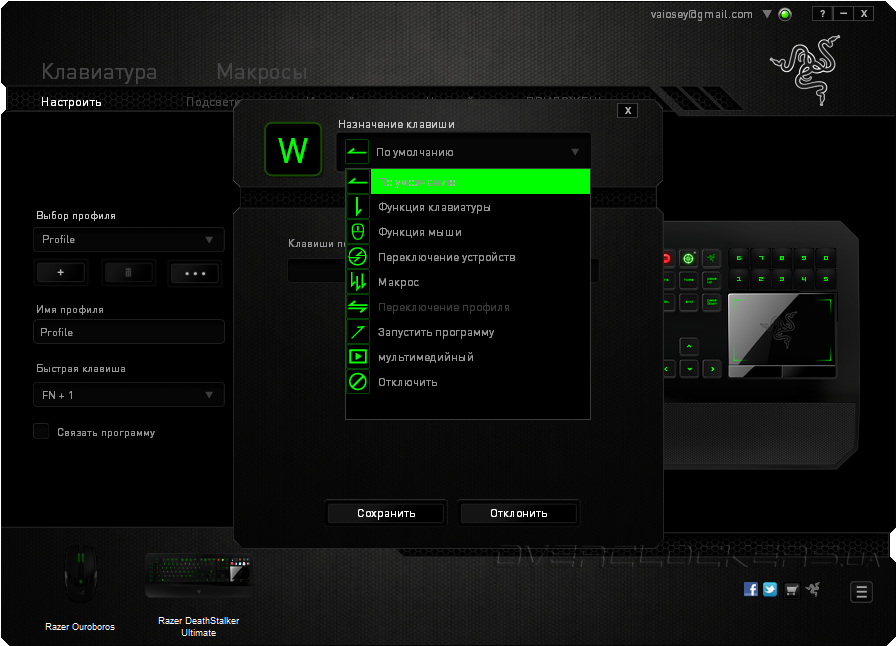Click the Имя профиля text field

(129, 332)
